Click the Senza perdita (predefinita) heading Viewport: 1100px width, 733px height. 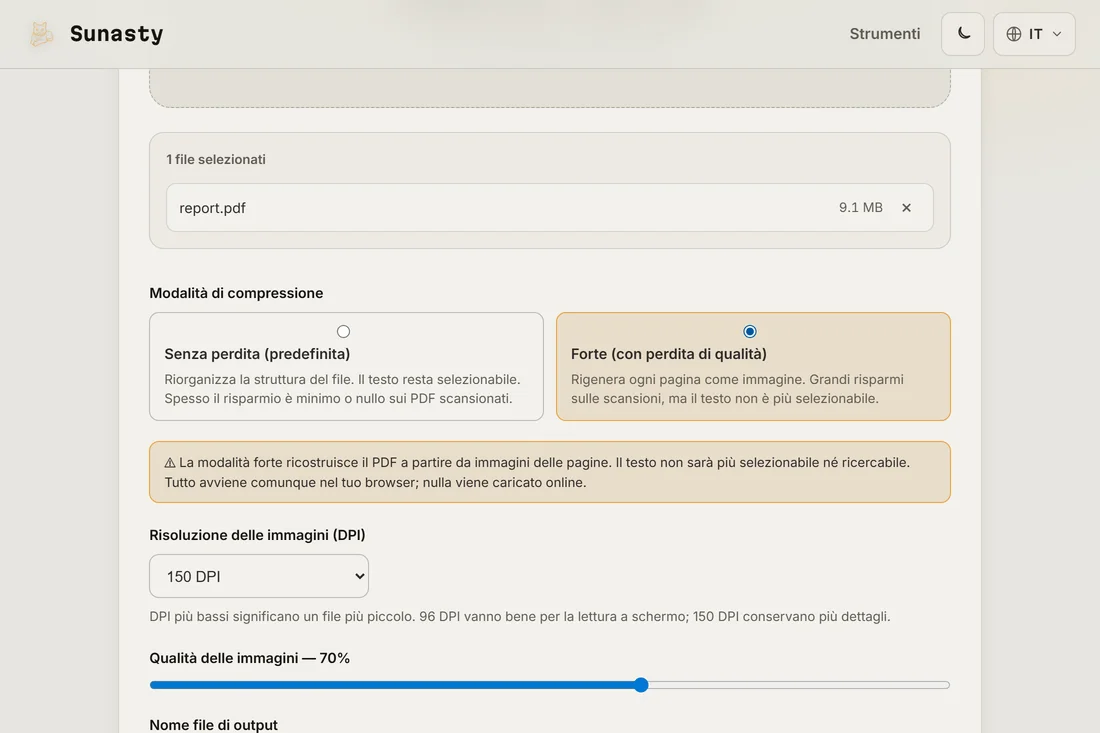pos(257,354)
